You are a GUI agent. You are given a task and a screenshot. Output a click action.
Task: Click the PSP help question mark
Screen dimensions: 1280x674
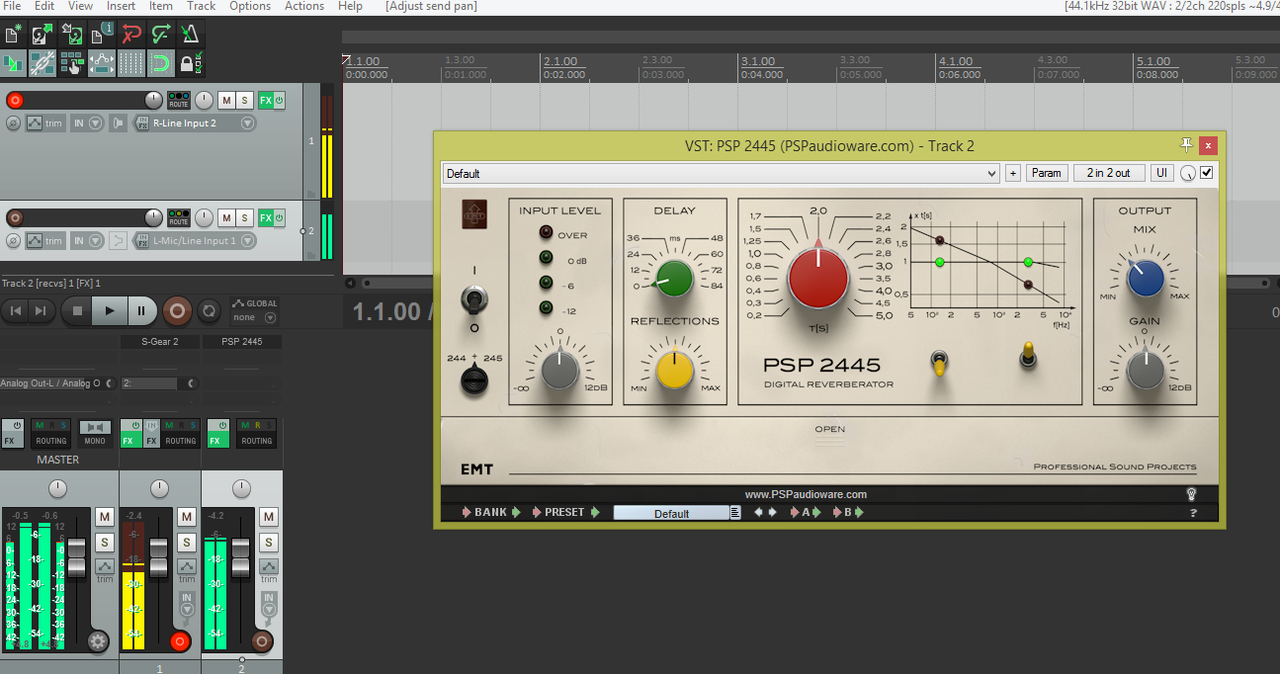click(1193, 513)
